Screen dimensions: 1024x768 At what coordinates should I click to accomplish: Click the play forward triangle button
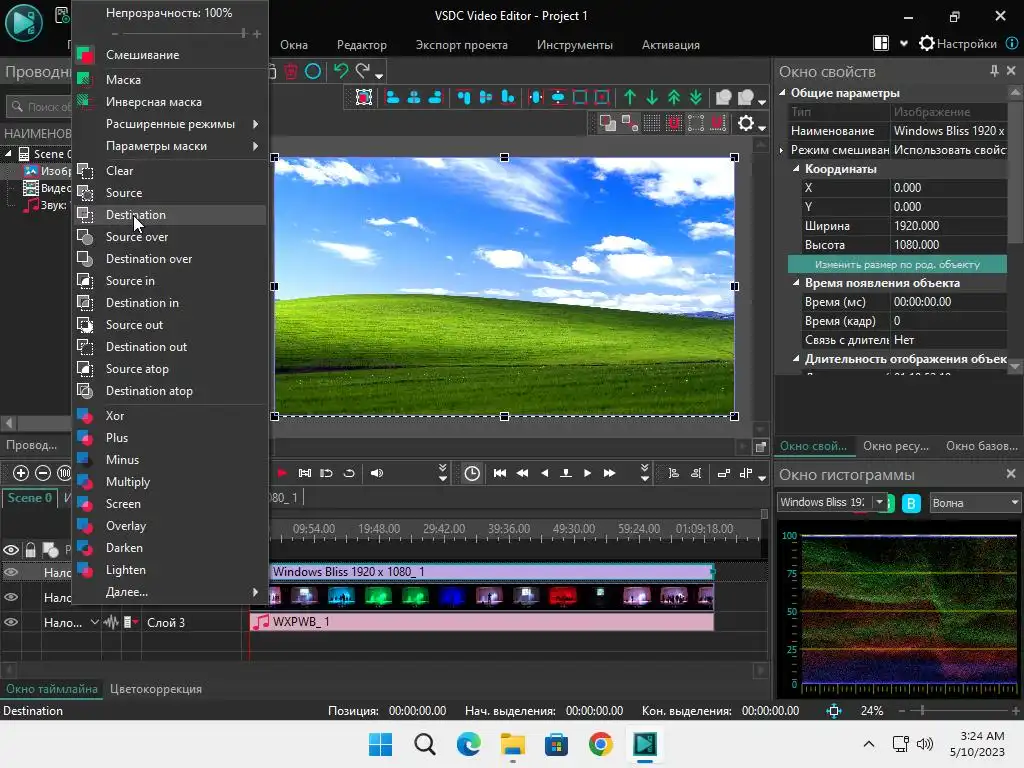tap(587, 473)
